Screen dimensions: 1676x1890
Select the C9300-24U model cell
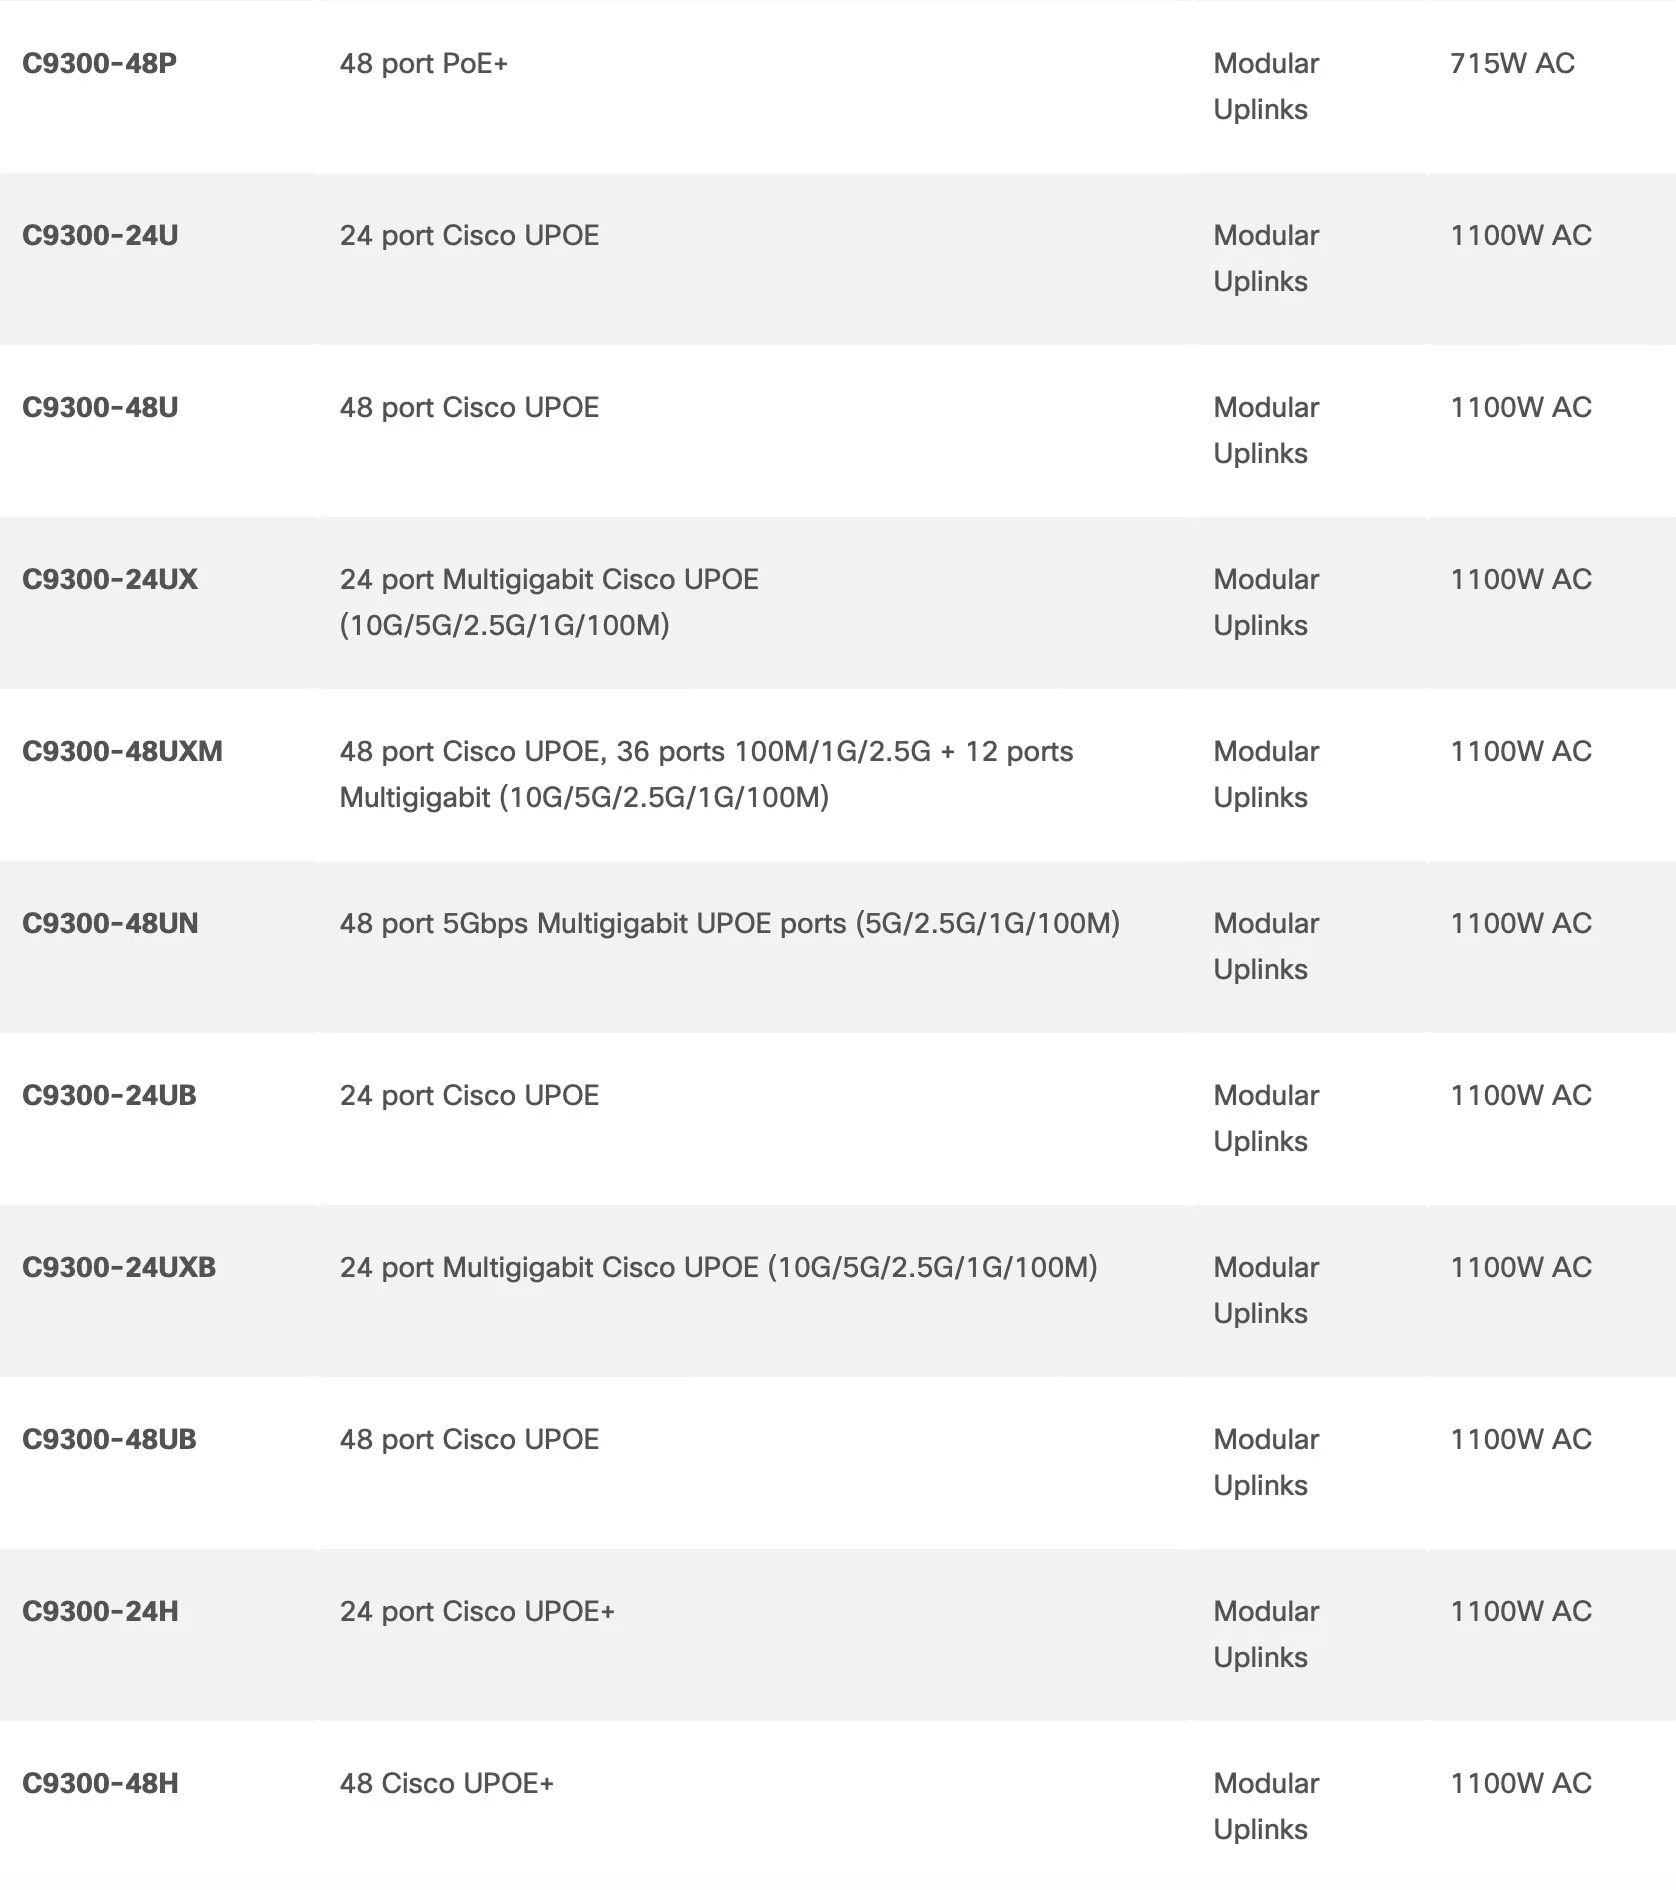pyautogui.click(x=100, y=236)
